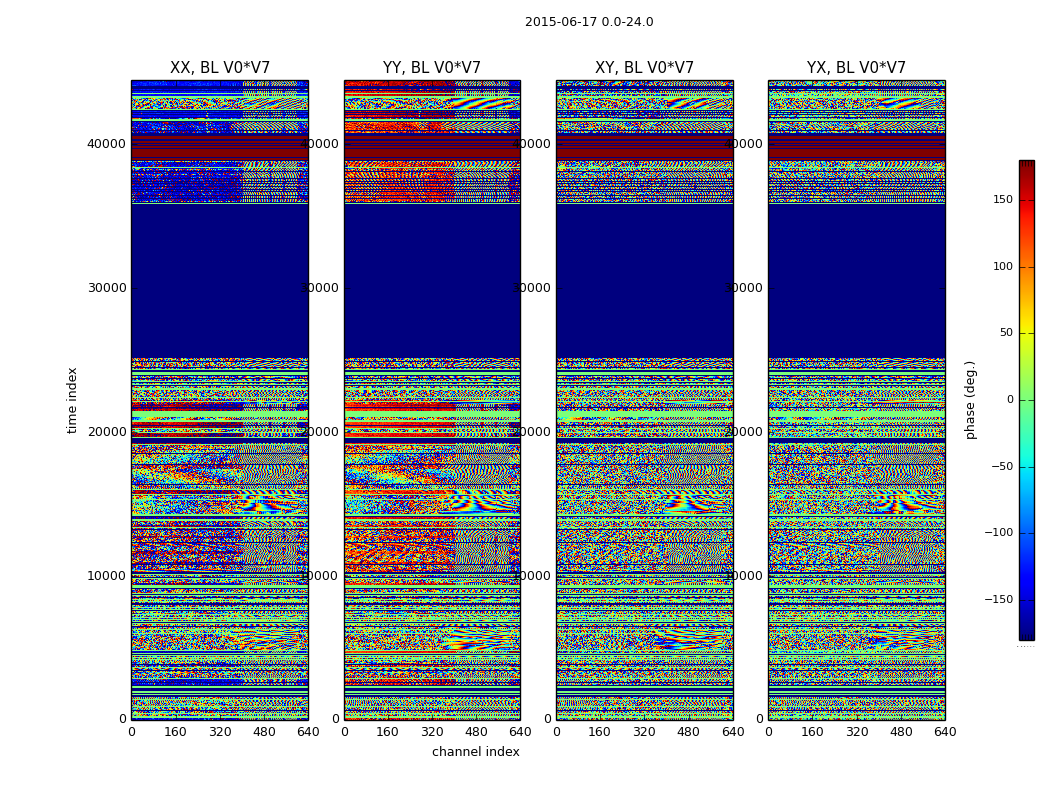
Task: Click the colorbar tick label −50
Action: pyautogui.click(x=1002, y=466)
